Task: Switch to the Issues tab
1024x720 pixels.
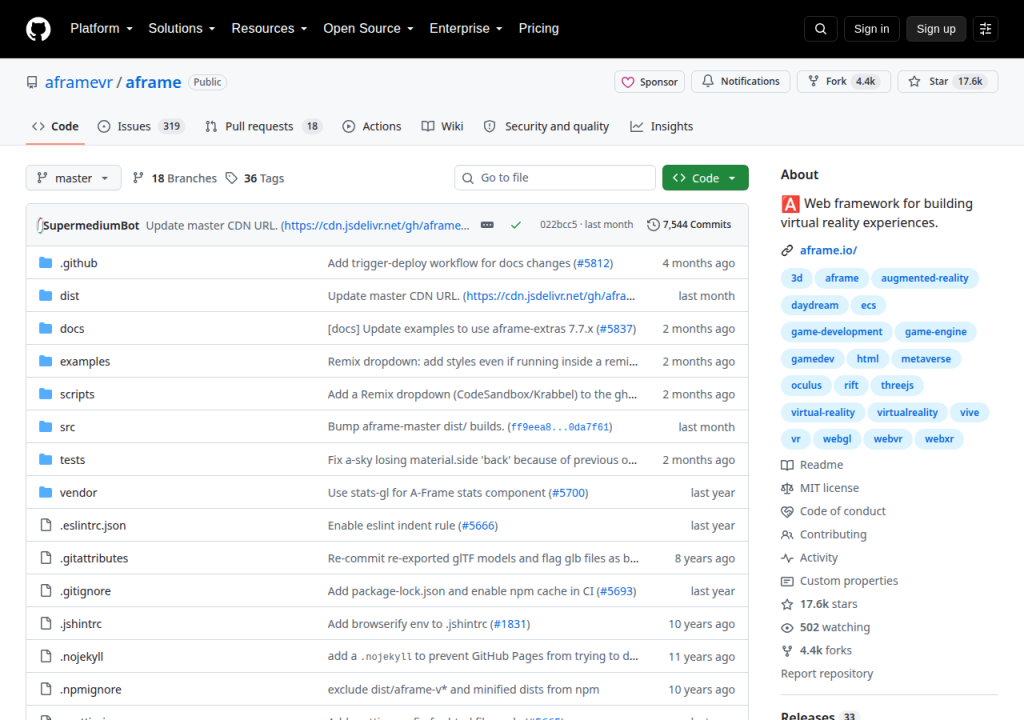Action: tap(141, 126)
